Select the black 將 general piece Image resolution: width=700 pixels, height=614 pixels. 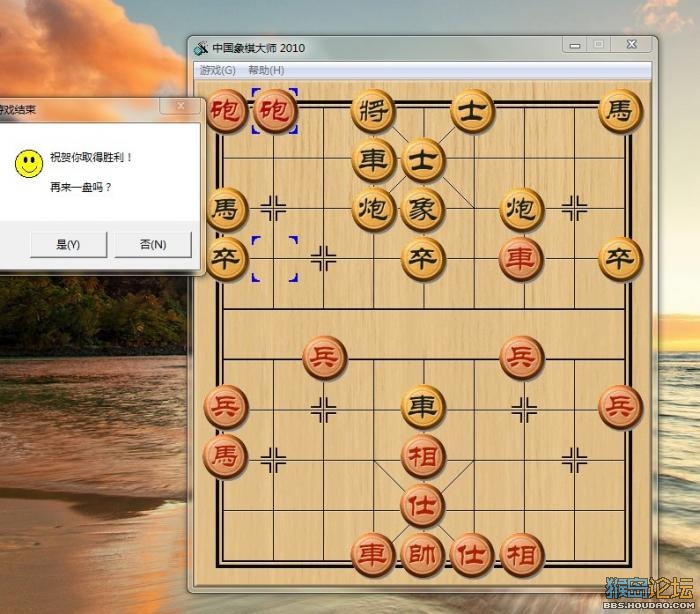[373, 111]
